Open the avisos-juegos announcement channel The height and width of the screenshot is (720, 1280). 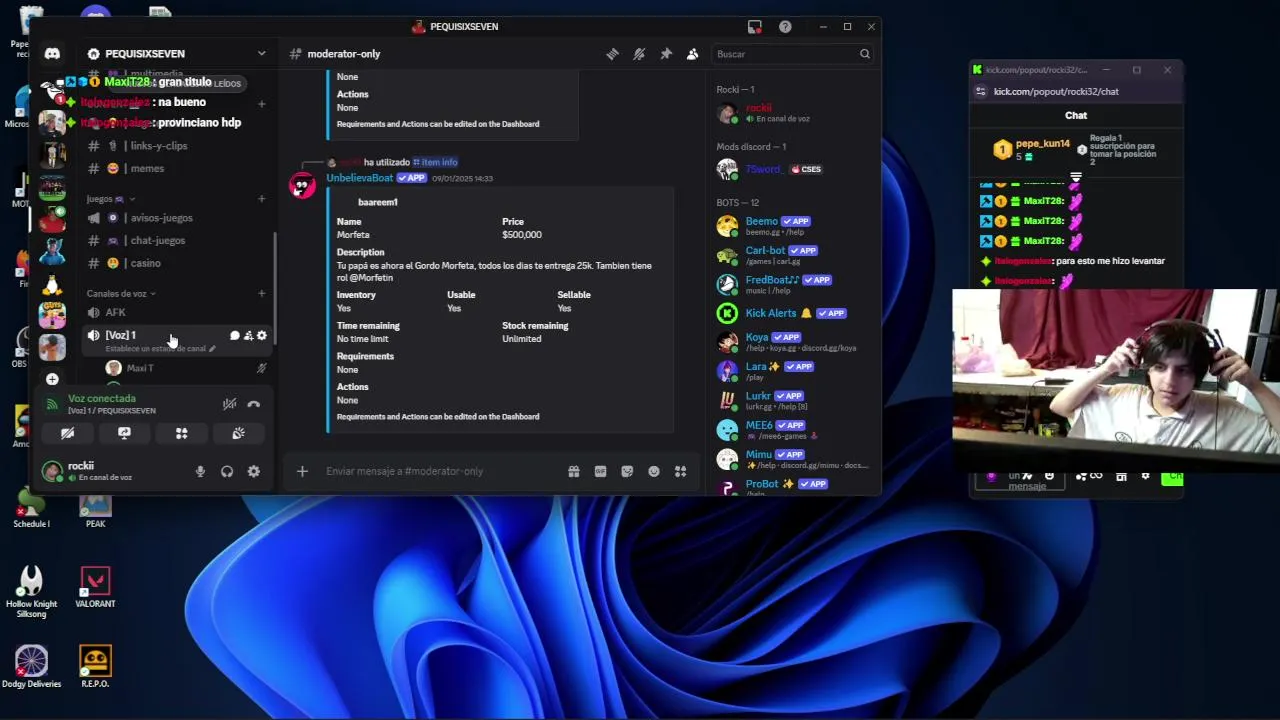160,218
